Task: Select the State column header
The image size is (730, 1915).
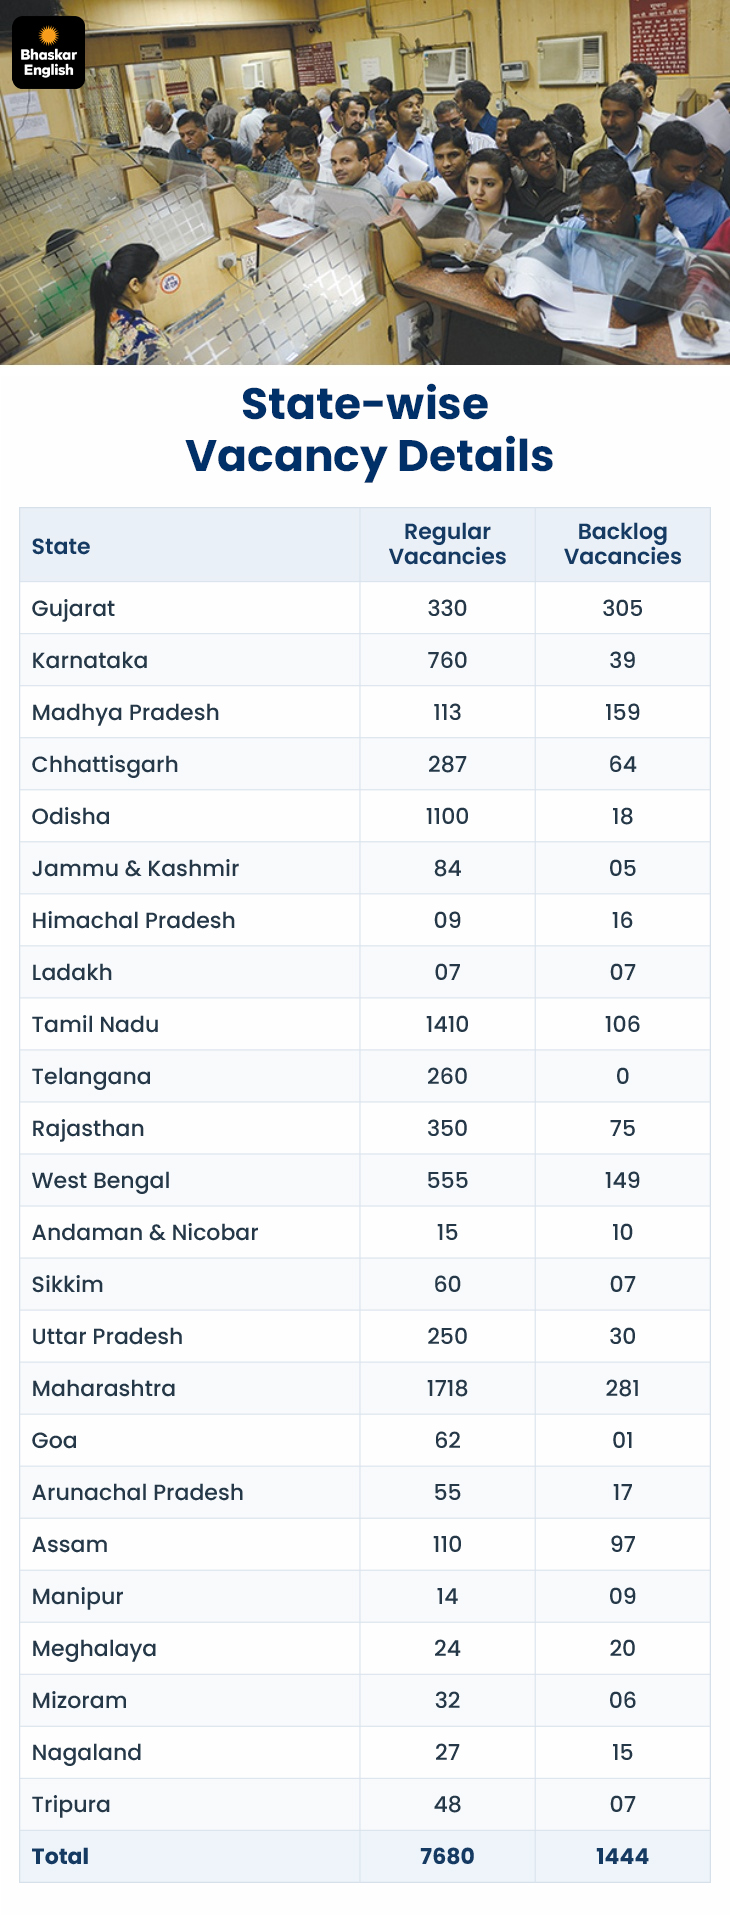Action: click(x=61, y=546)
